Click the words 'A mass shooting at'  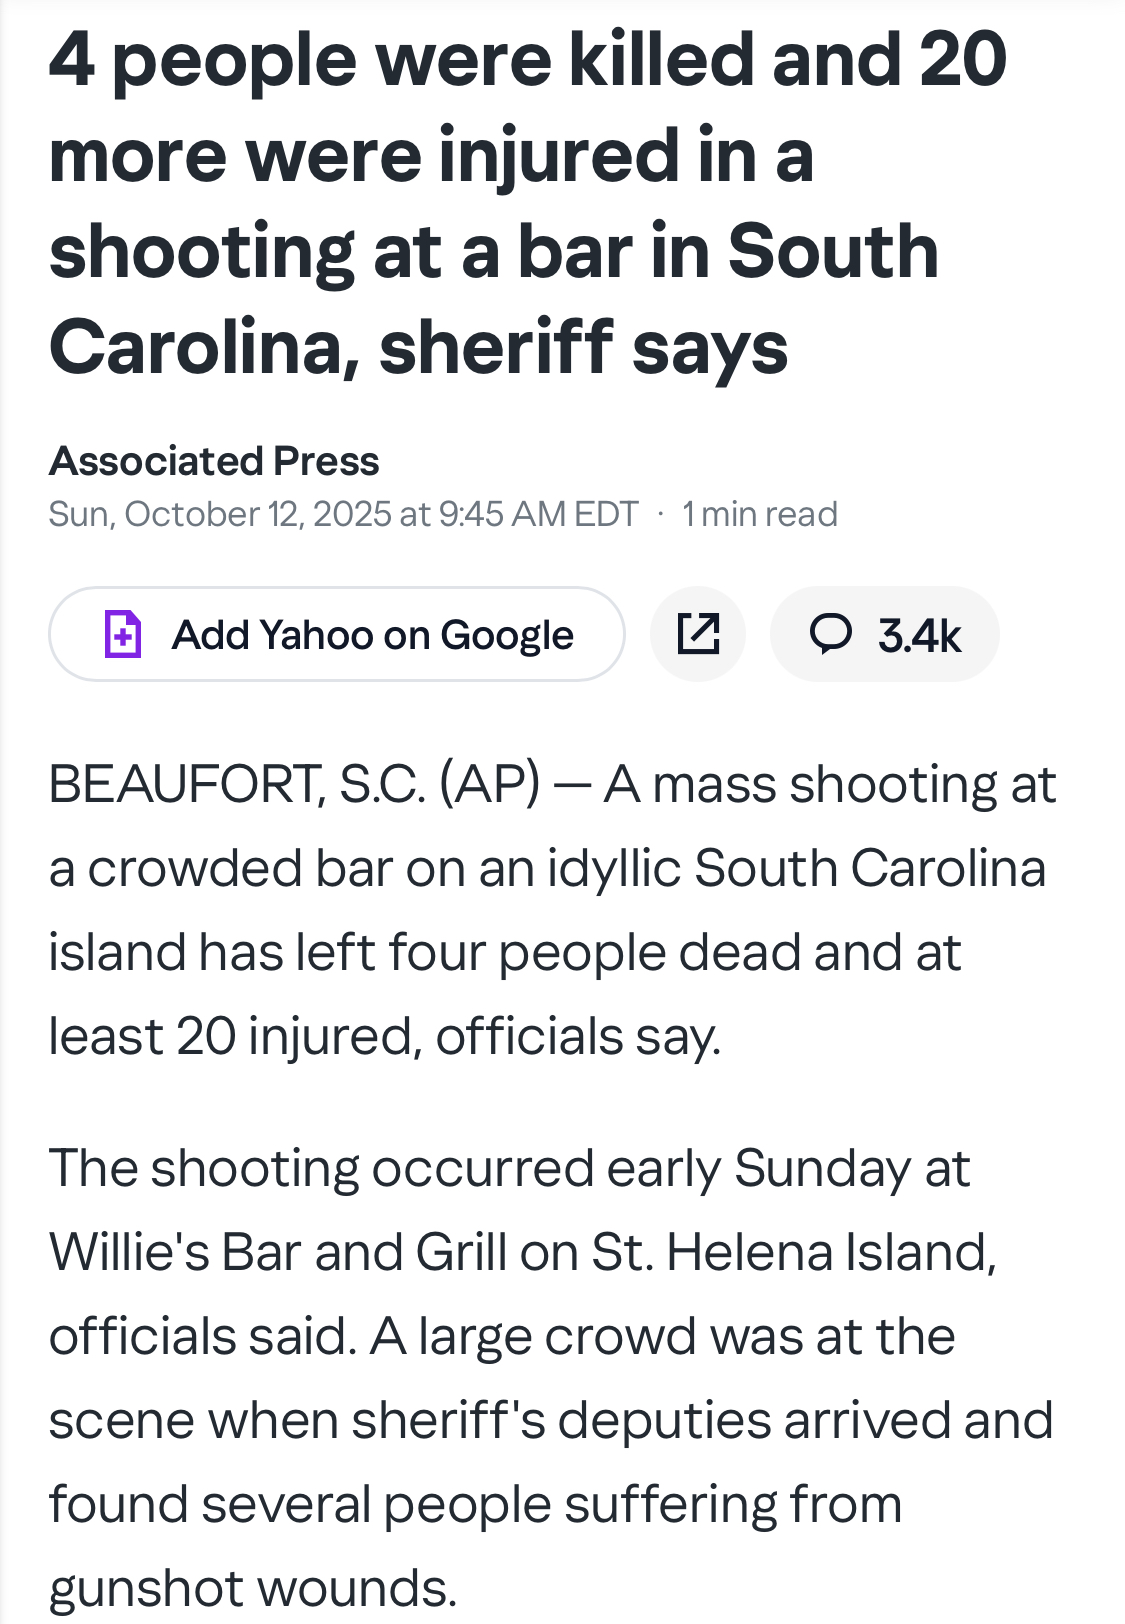pos(830,784)
